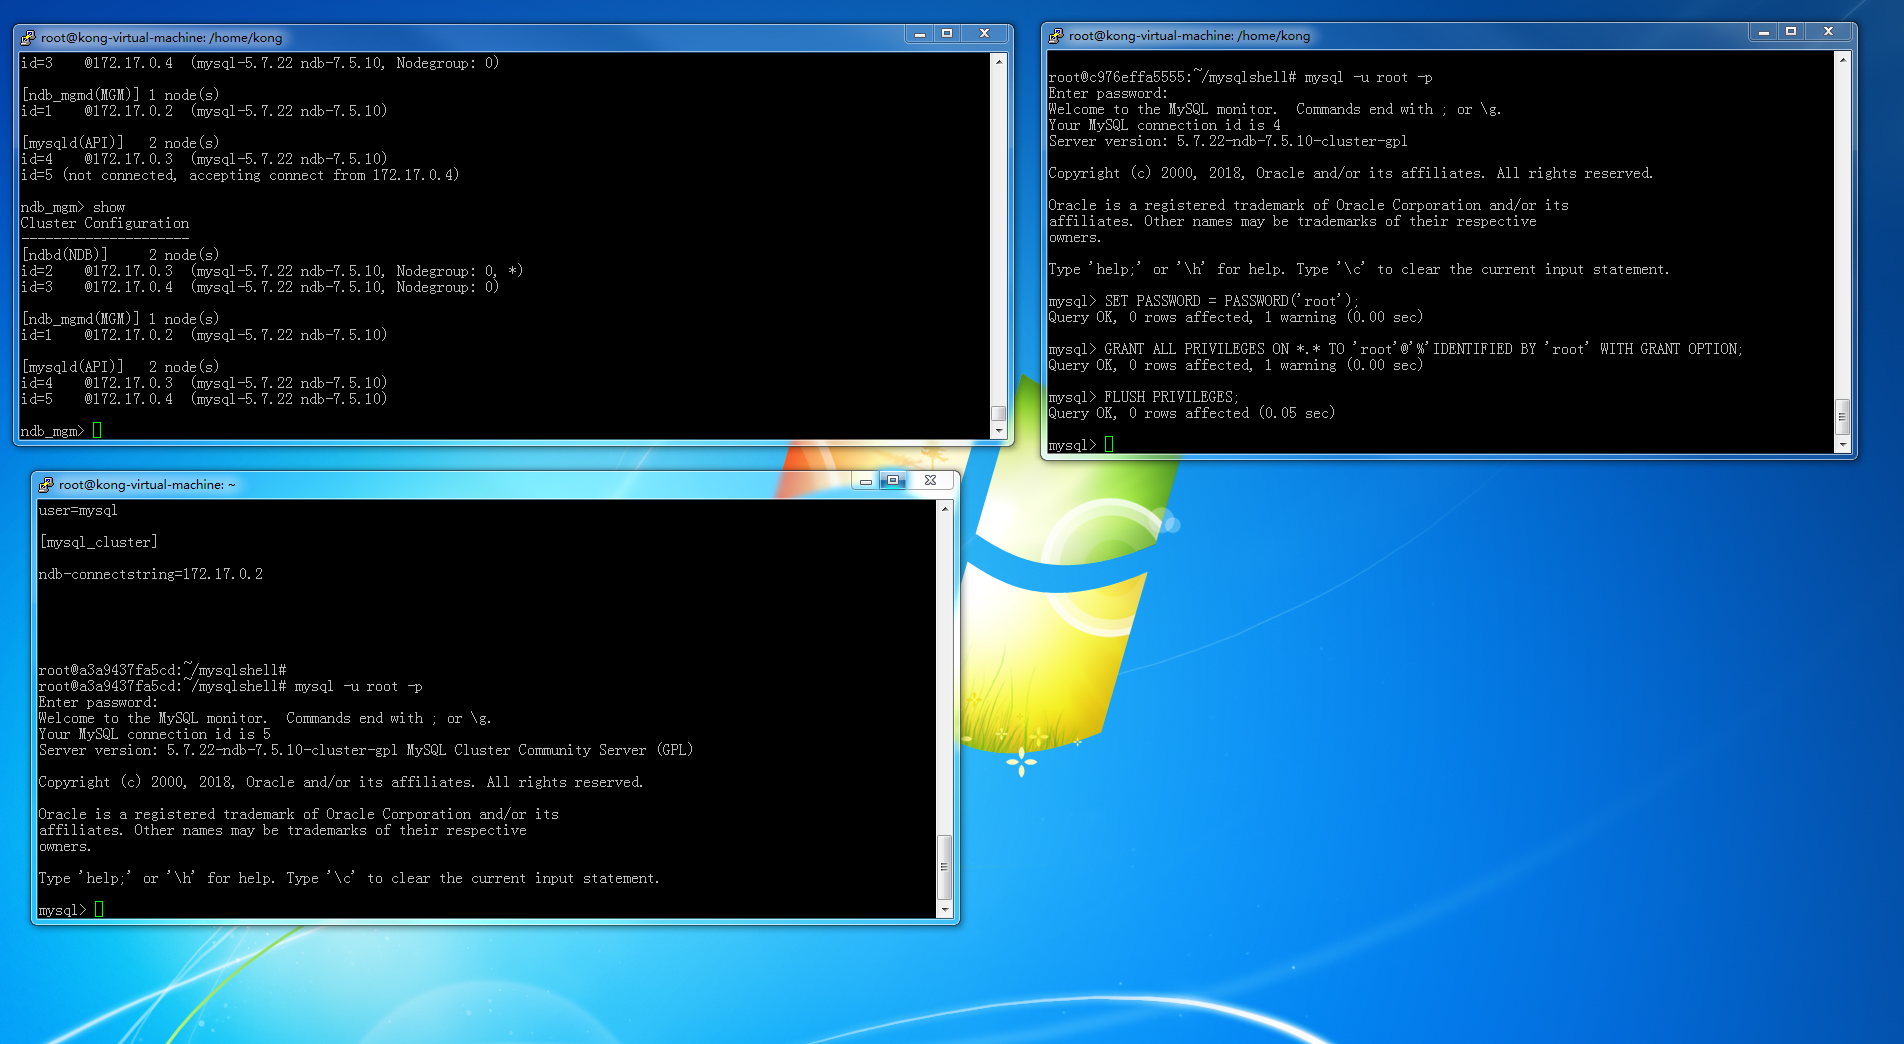Viewport: 1904px width, 1044px height.
Task: Click the "Cluster Configuration" line
Action: pos(104,223)
